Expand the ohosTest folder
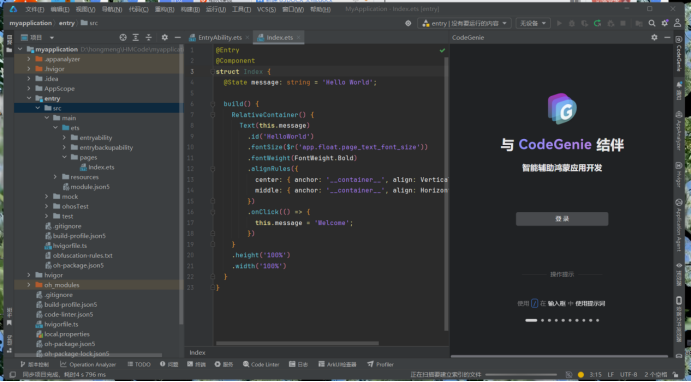Screen dimensions: 691x382 [x=47, y=206]
